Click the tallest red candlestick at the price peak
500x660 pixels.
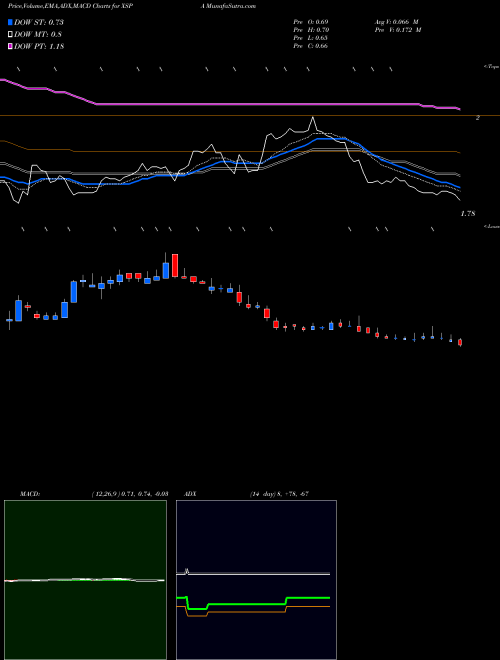click(175, 266)
